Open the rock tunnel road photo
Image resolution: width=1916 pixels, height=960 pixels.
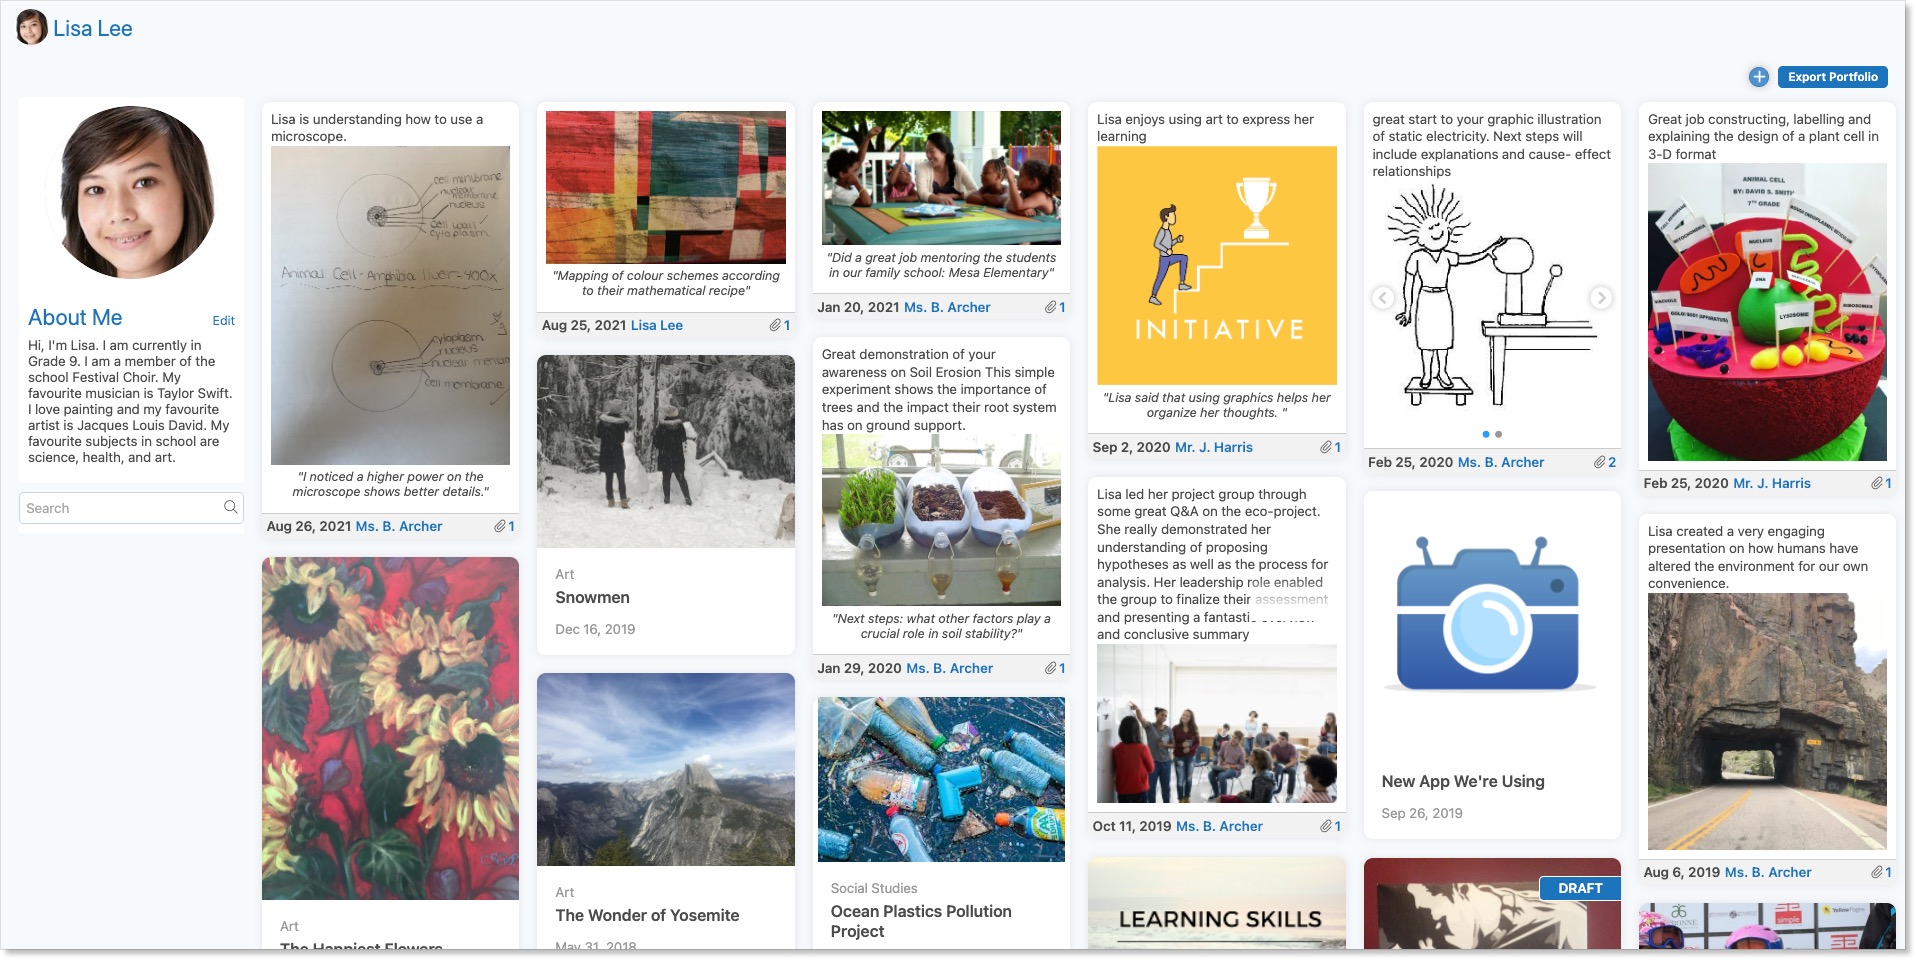1768,721
